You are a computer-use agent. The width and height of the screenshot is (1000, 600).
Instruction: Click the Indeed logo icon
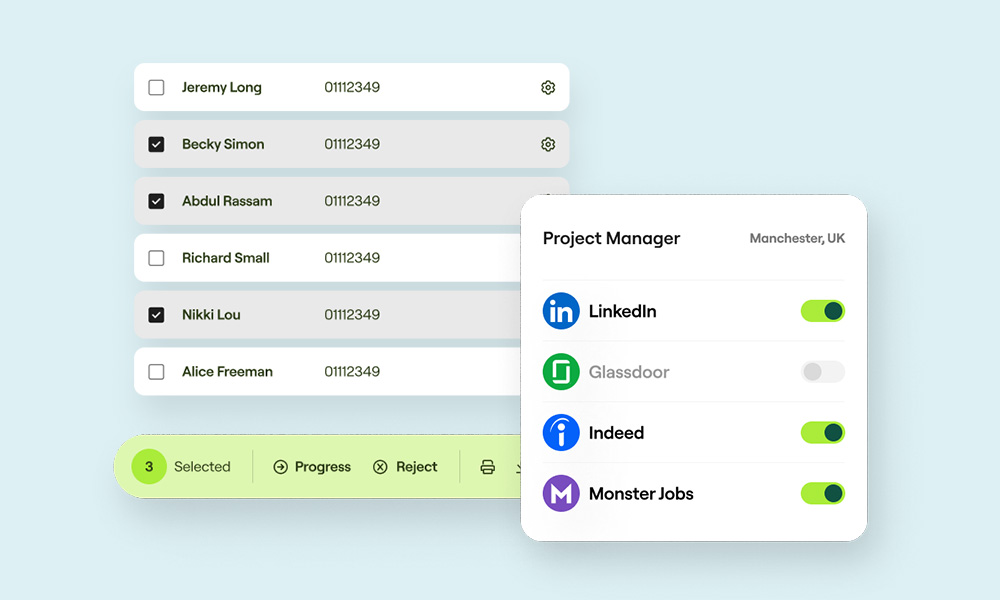tap(561, 432)
